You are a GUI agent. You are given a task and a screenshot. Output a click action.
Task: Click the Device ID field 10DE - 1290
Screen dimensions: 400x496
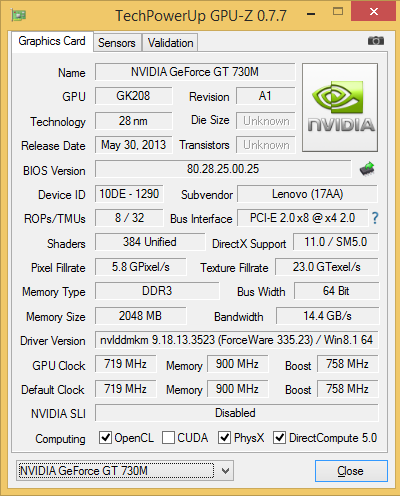pos(129,194)
